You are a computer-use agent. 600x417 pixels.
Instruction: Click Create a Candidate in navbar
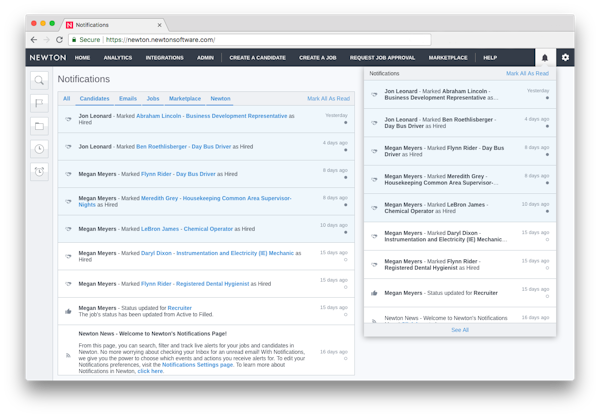pyautogui.click(x=258, y=58)
